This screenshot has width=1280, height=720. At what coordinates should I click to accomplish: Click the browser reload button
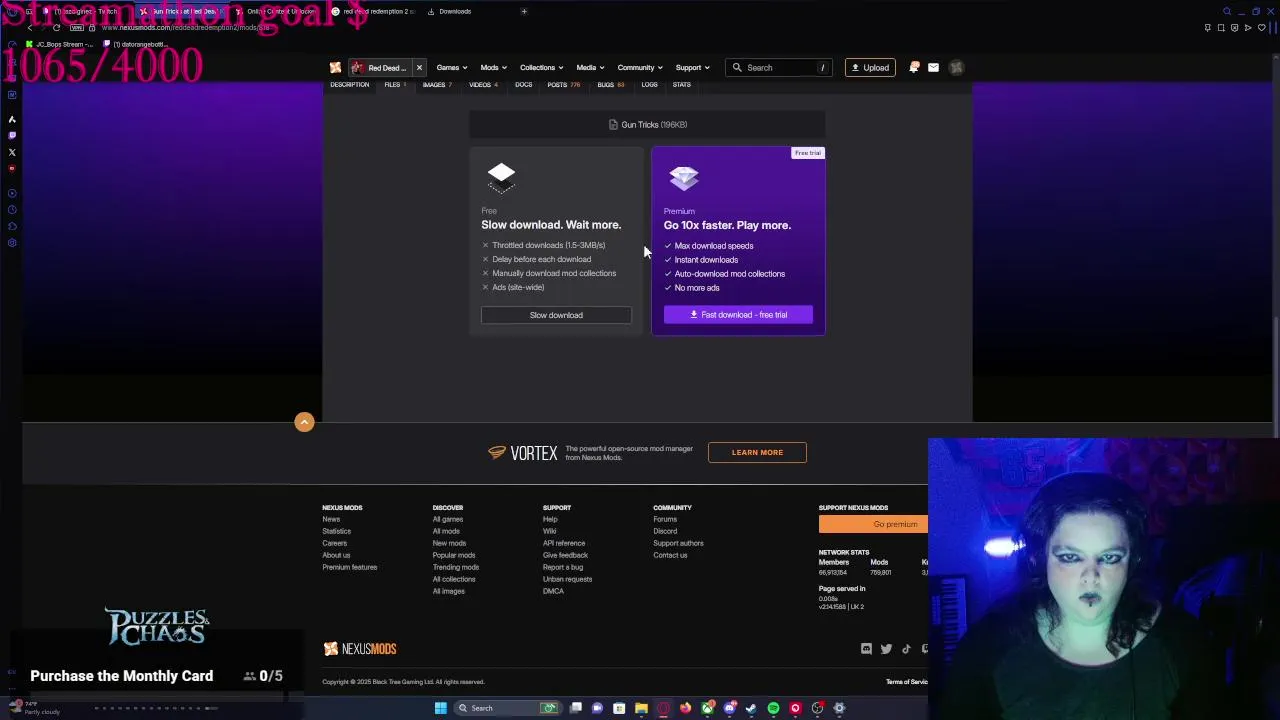click(56, 28)
